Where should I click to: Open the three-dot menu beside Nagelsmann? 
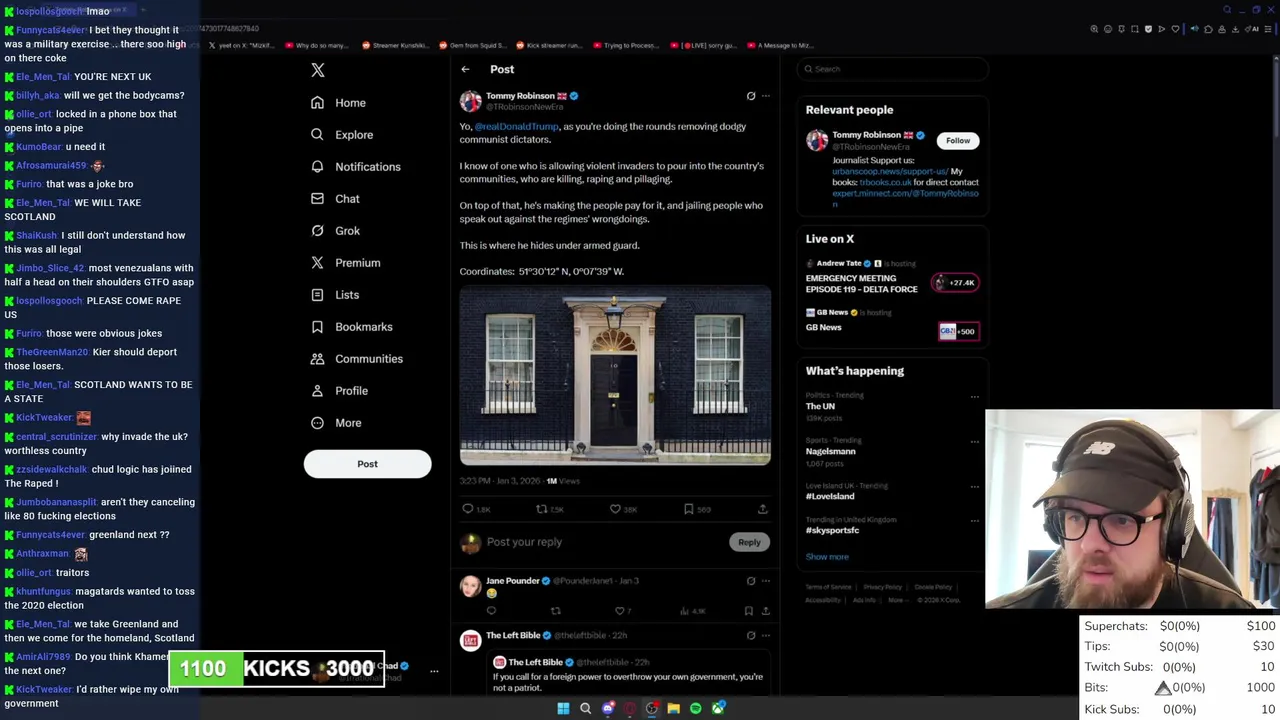click(974, 441)
